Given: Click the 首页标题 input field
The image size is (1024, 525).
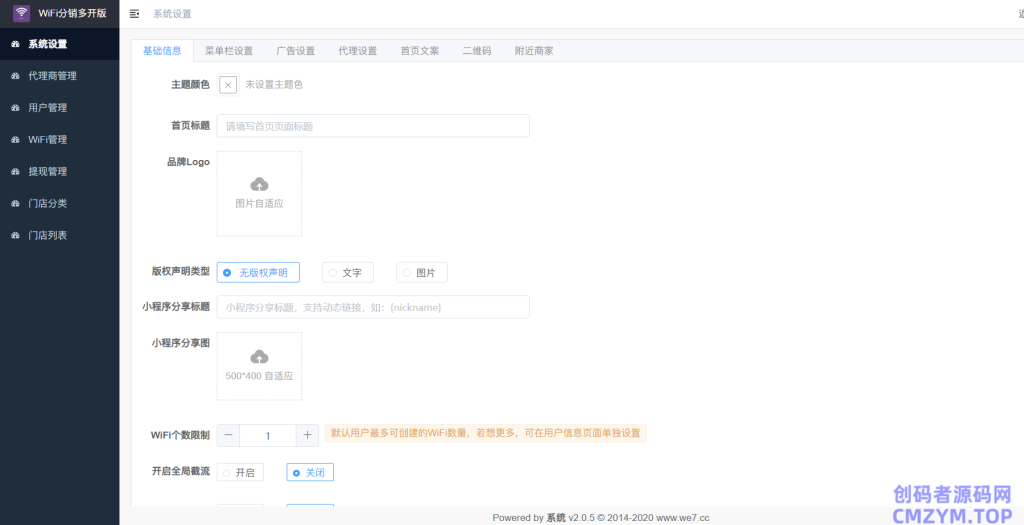Looking at the screenshot, I should 372,126.
